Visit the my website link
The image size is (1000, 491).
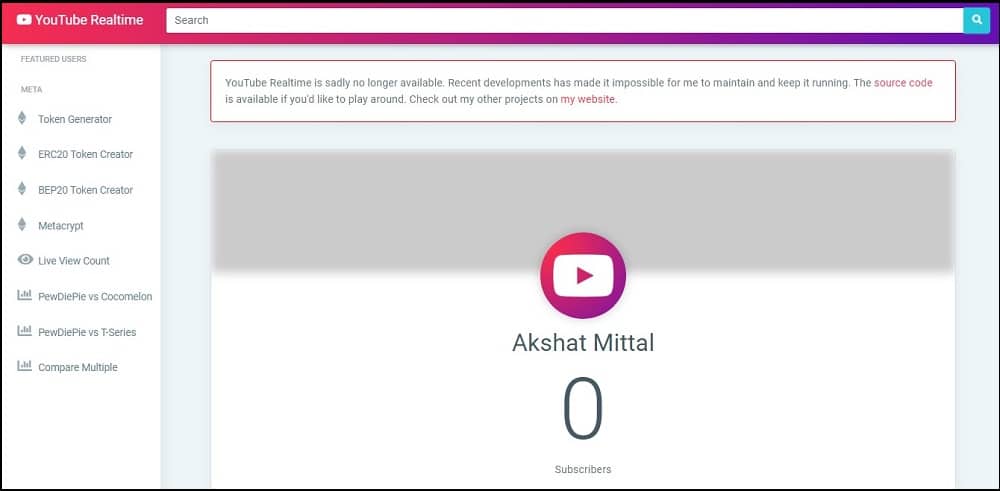coord(588,99)
